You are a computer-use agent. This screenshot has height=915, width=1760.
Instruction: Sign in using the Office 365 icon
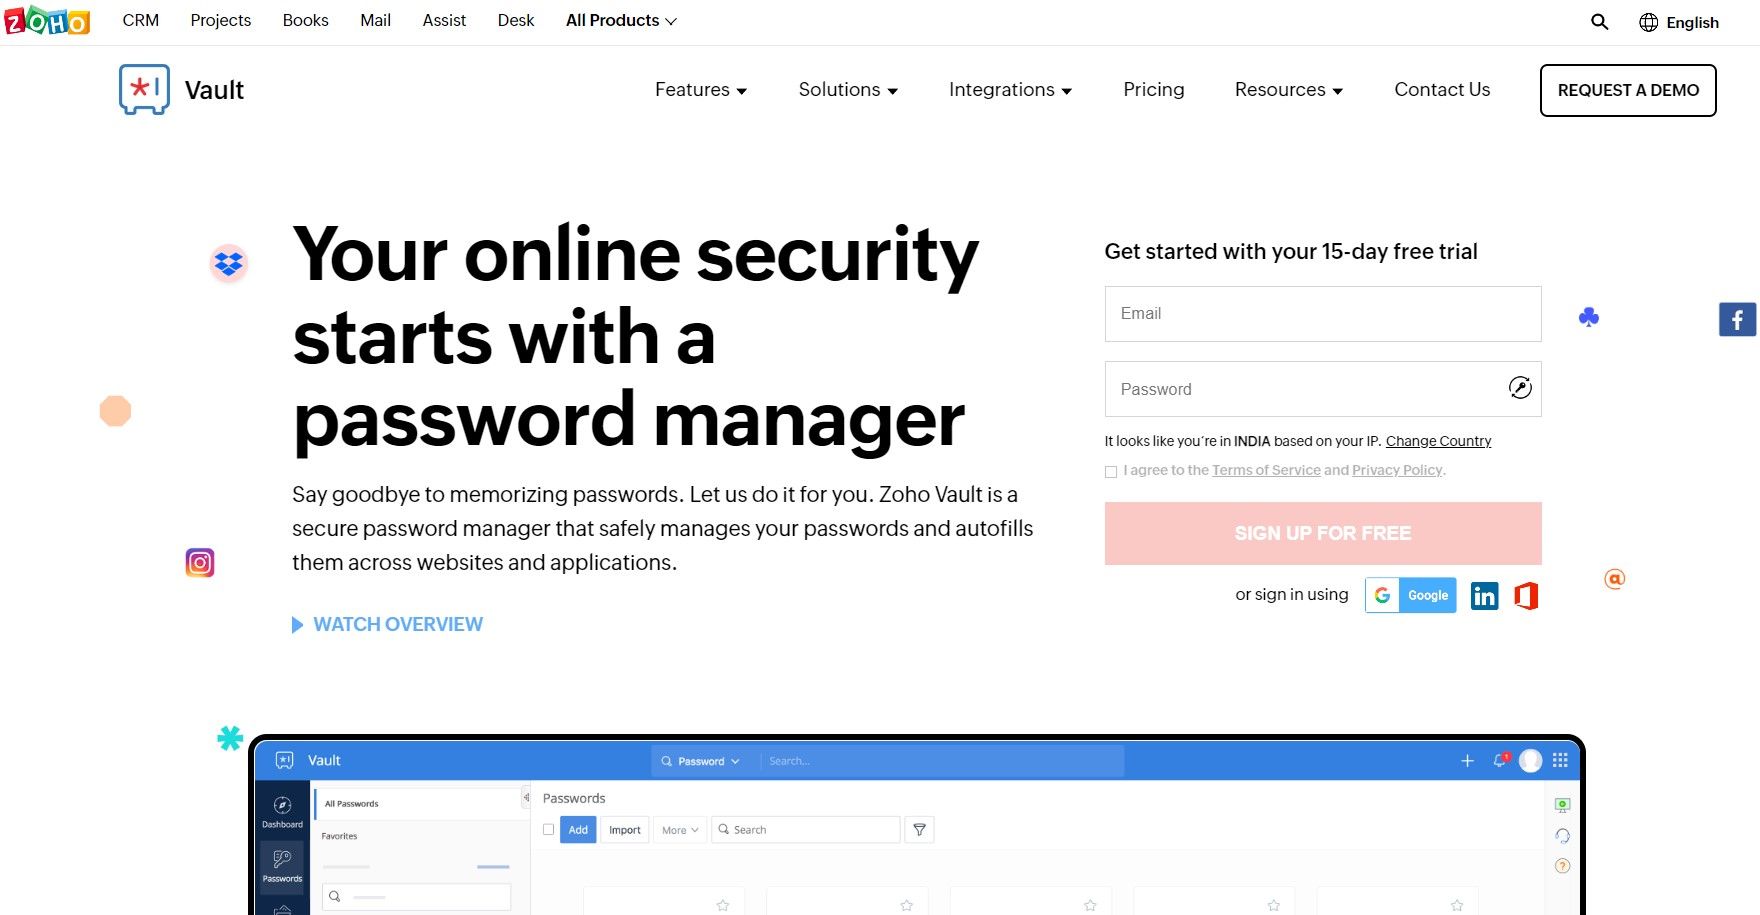click(x=1526, y=596)
